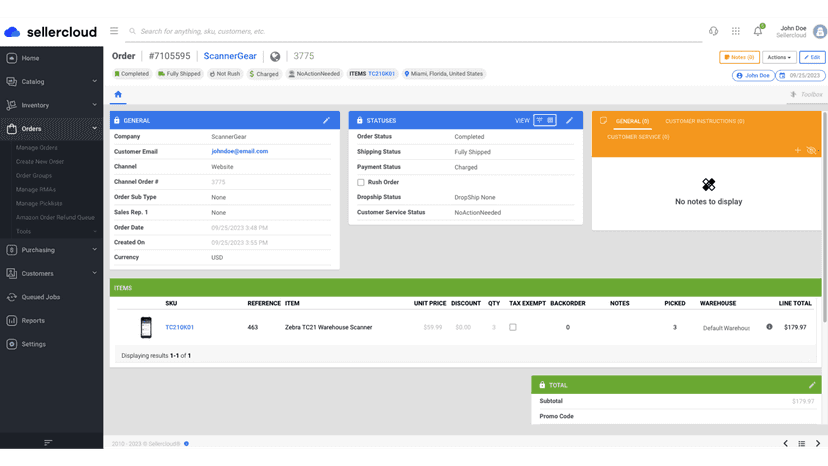Click the 09/25/2023 date pill
This screenshot has height=466, width=828.
(x=800, y=76)
